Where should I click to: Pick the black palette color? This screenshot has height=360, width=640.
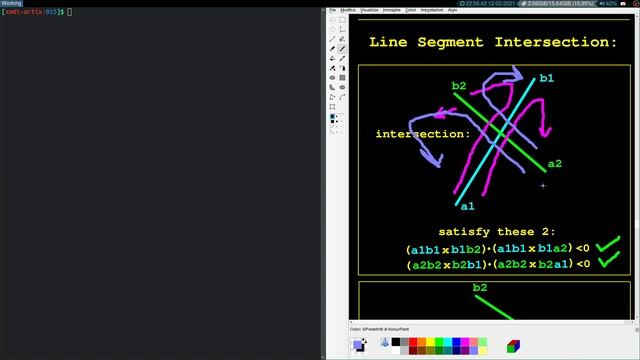point(396,342)
